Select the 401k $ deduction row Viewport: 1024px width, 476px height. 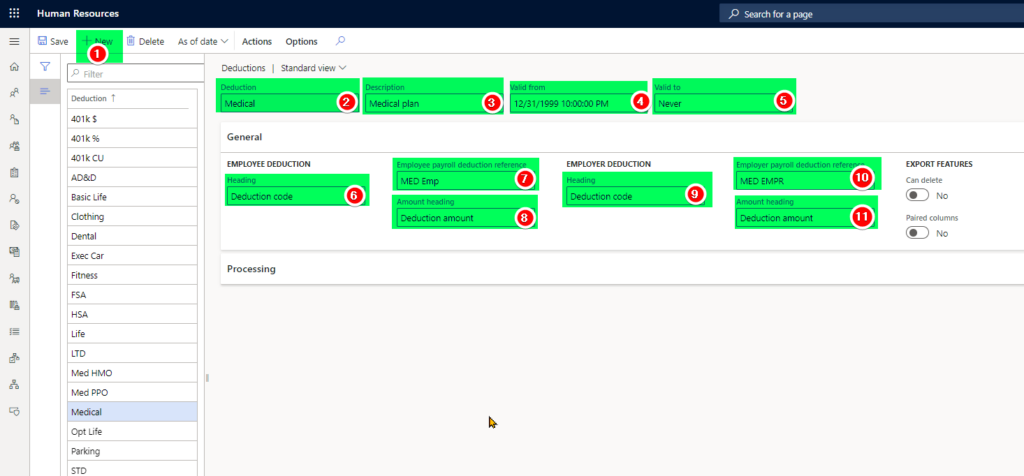coord(133,119)
